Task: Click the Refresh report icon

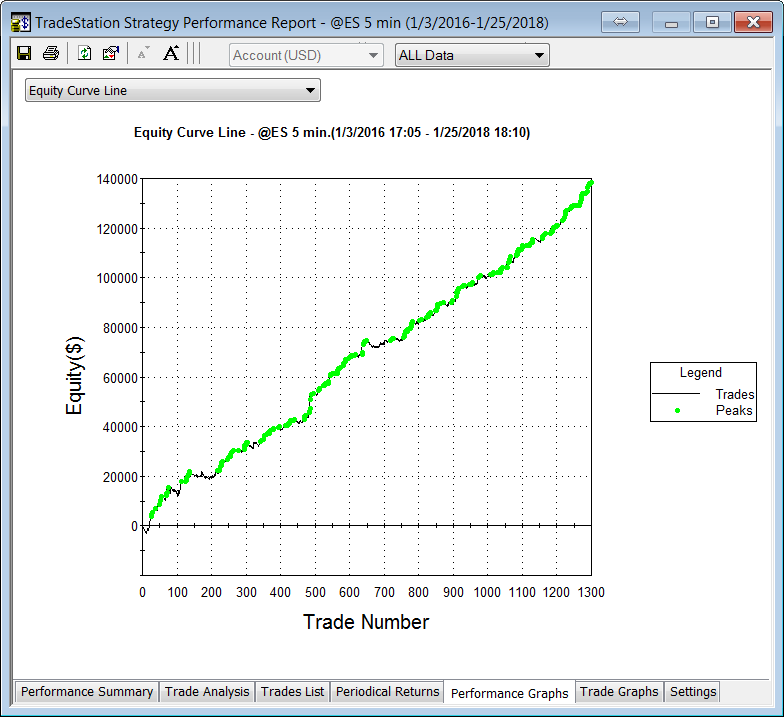Action: pyautogui.click(x=85, y=54)
